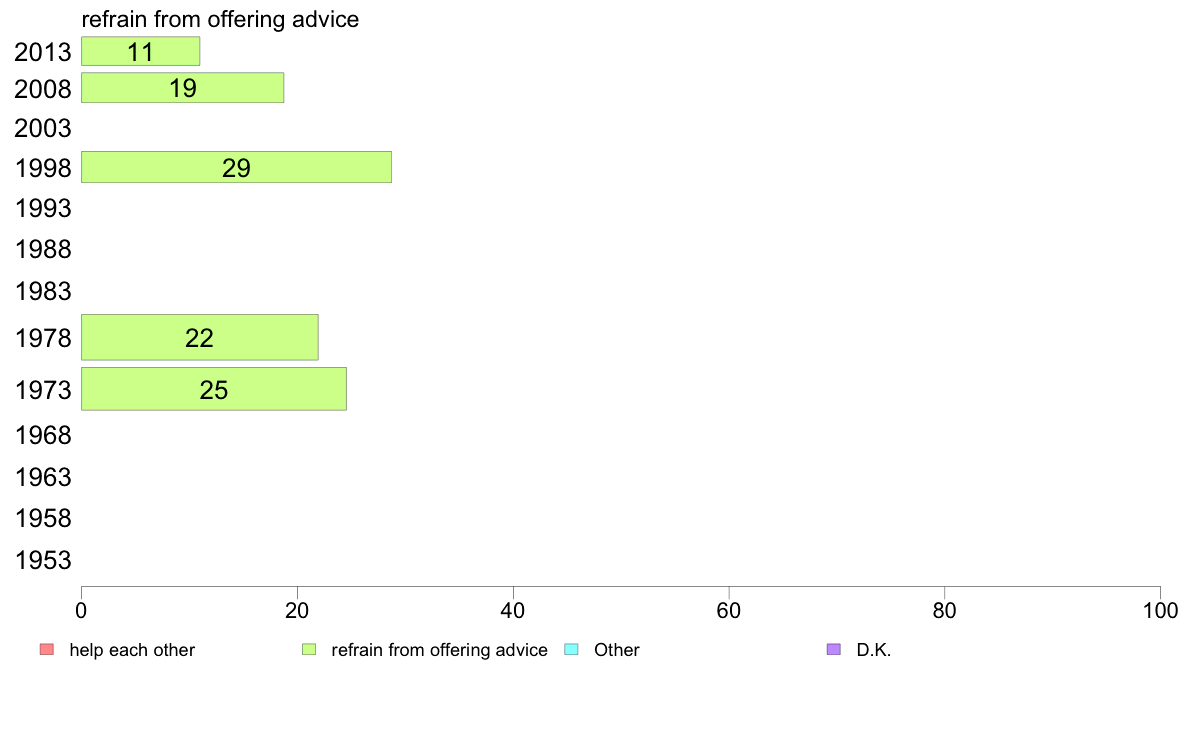This screenshot has width=1188, height=736.
Task: Click the 100 tick on x-axis
Action: click(1160, 611)
